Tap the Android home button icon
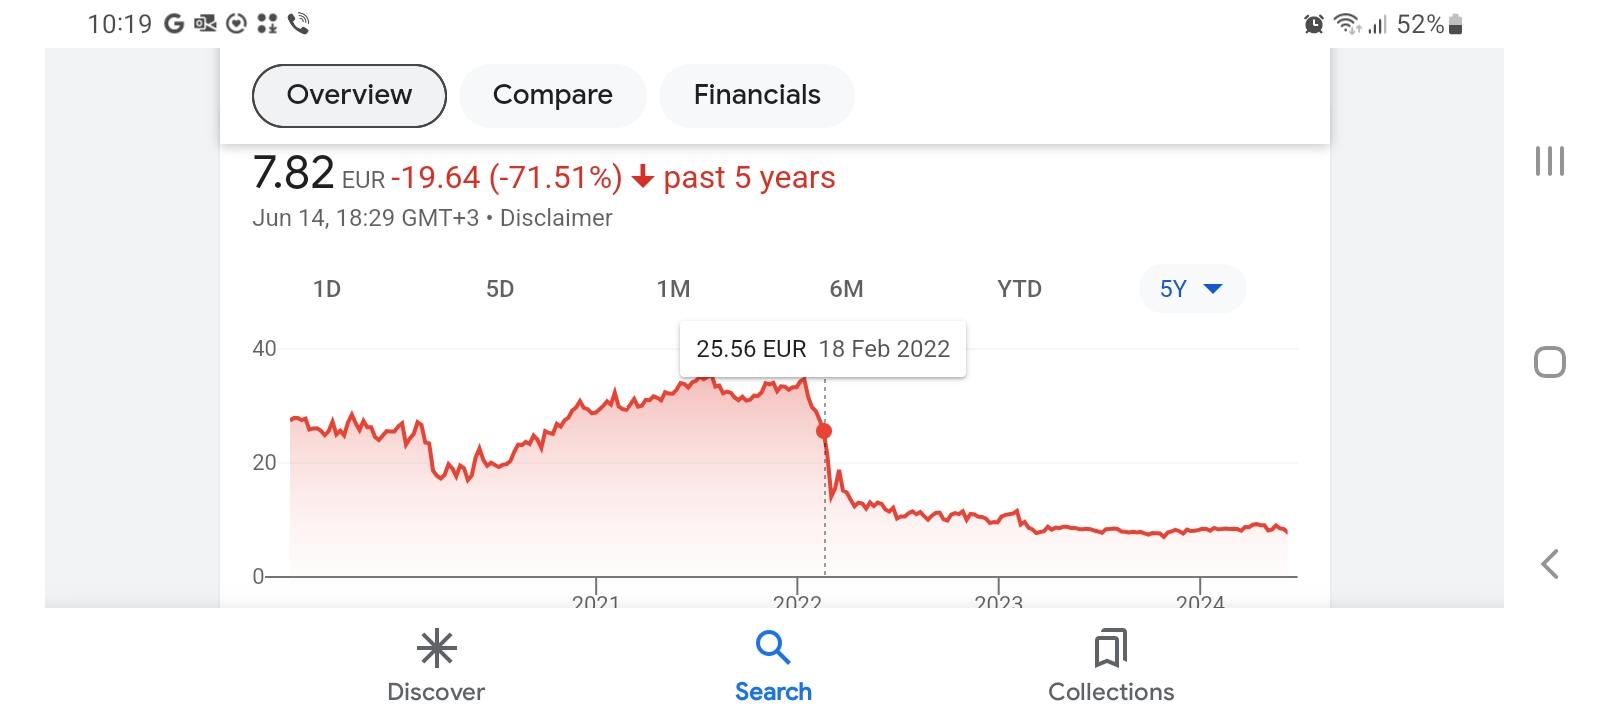The image size is (1600, 720). click(1549, 362)
